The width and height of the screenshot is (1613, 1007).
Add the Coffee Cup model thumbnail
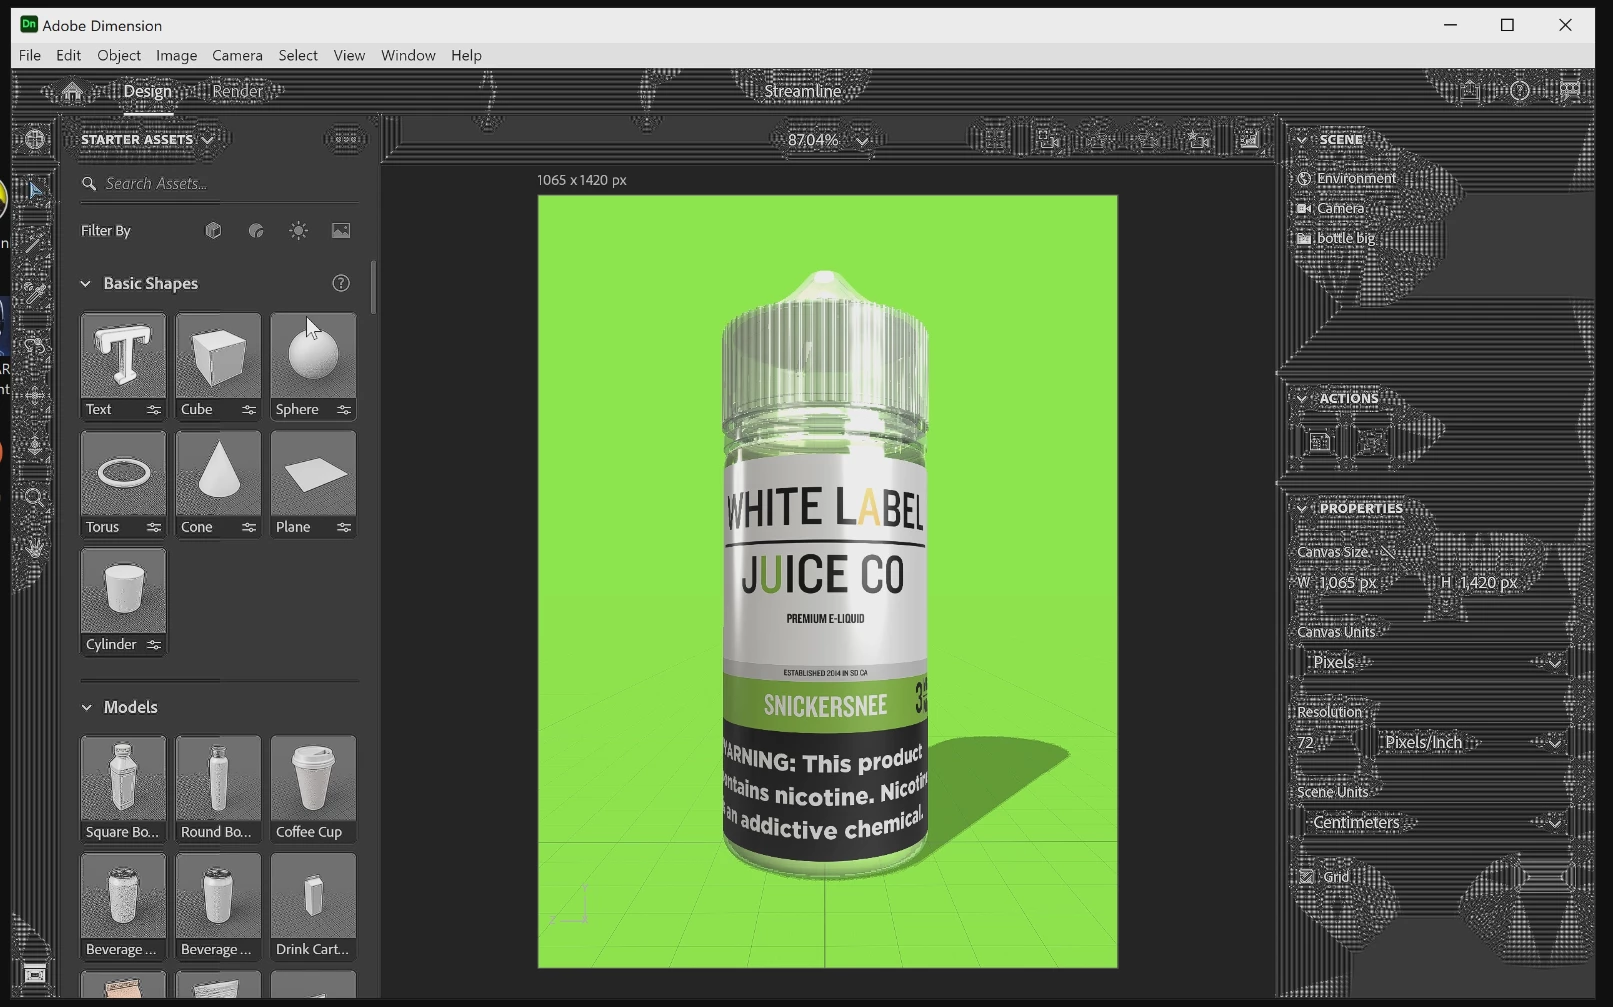click(313, 780)
